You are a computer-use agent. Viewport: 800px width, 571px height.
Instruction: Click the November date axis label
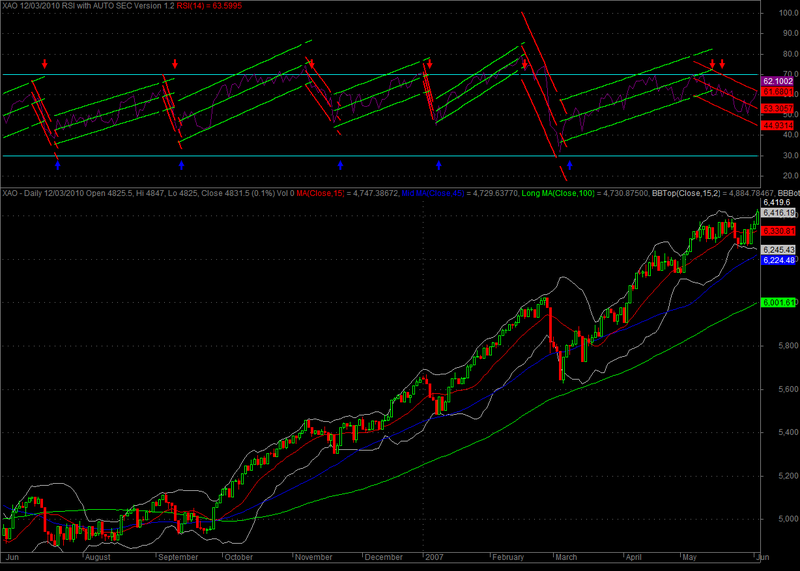point(313,557)
